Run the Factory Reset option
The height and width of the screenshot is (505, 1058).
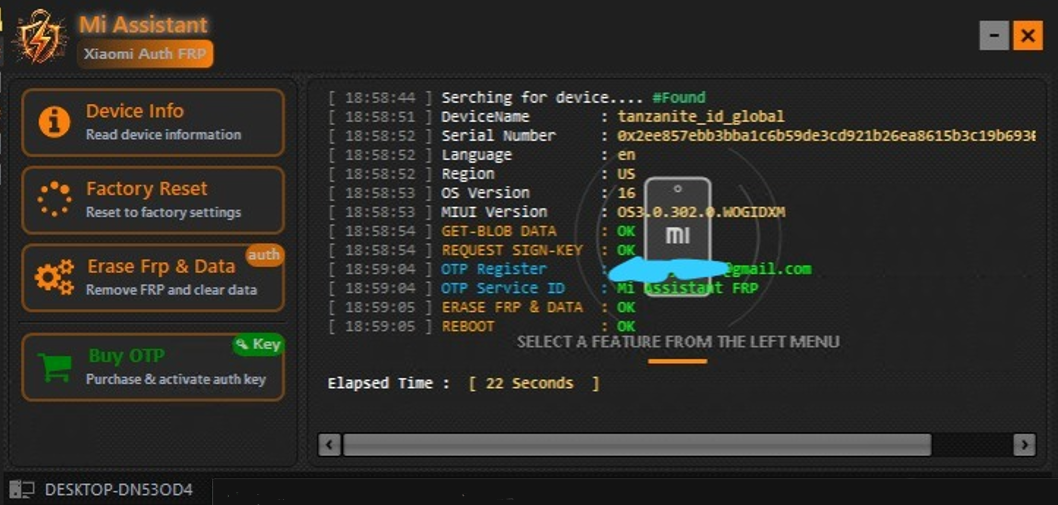click(153, 200)
